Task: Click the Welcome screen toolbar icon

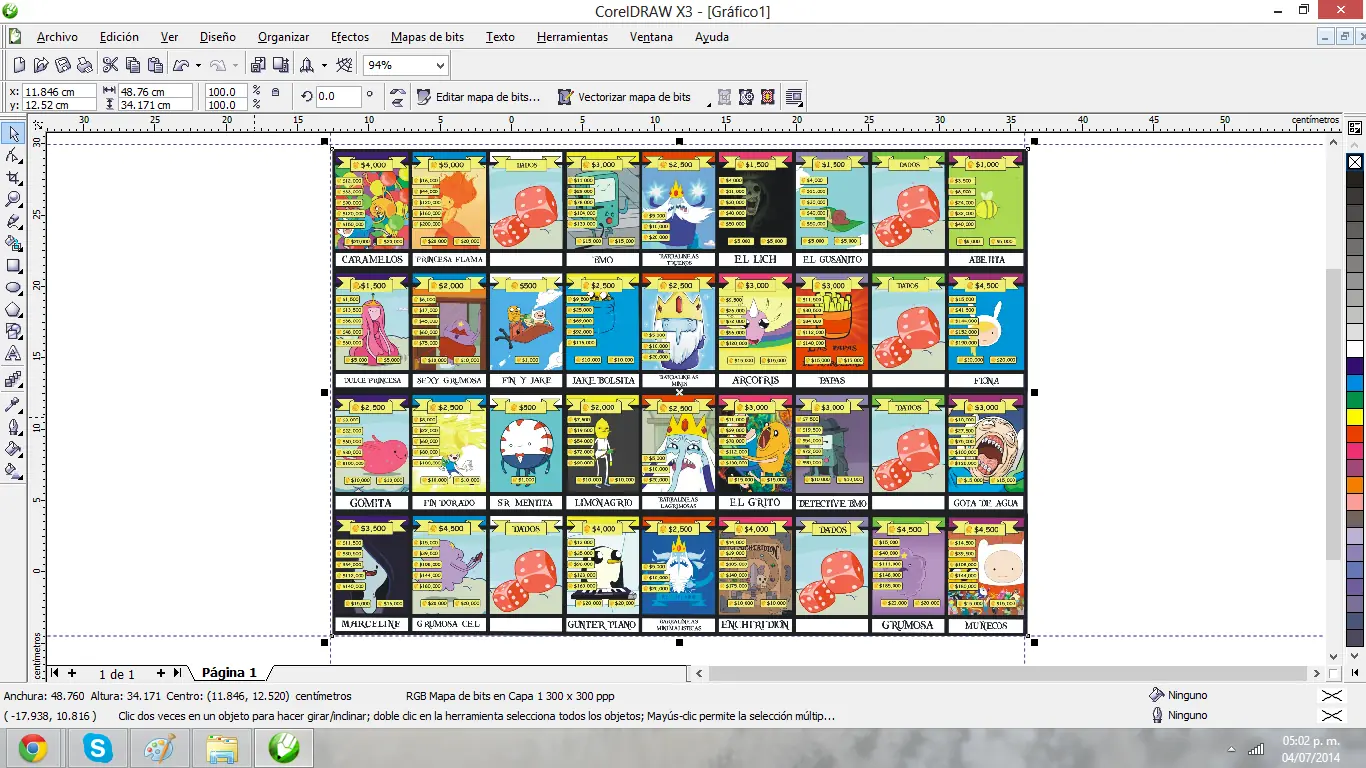Action: [344, 65]
